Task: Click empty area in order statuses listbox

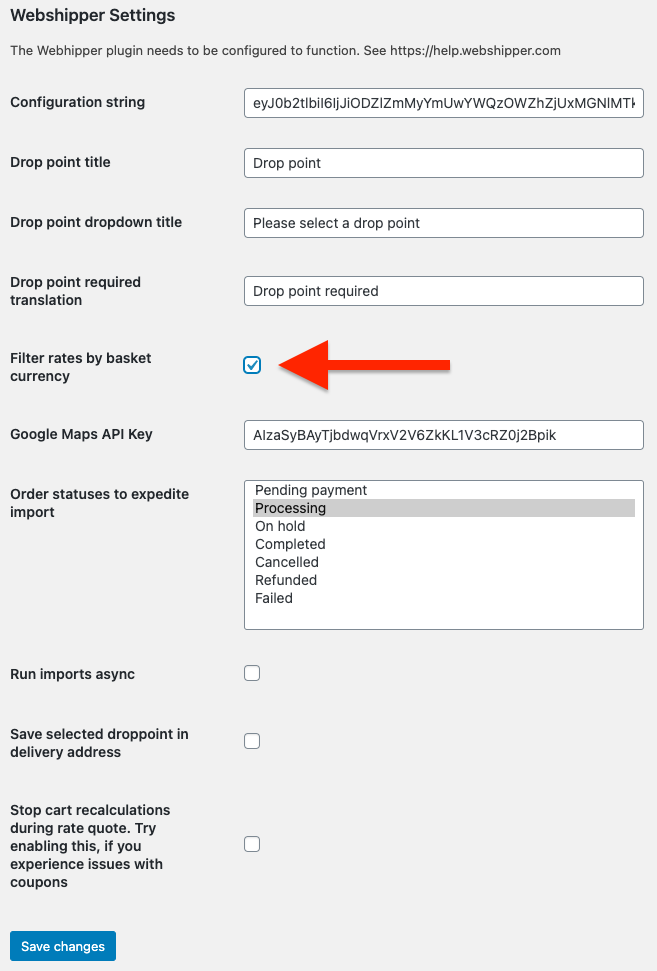Action: pos(444,617)
